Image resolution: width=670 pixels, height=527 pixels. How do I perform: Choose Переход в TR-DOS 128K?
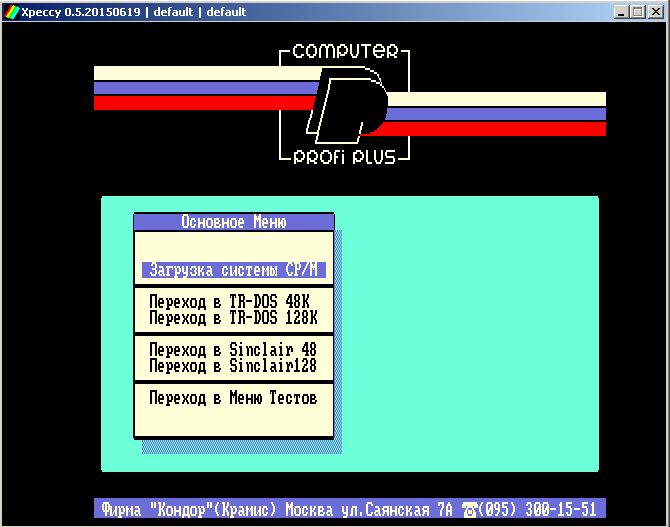coord(232,317)
